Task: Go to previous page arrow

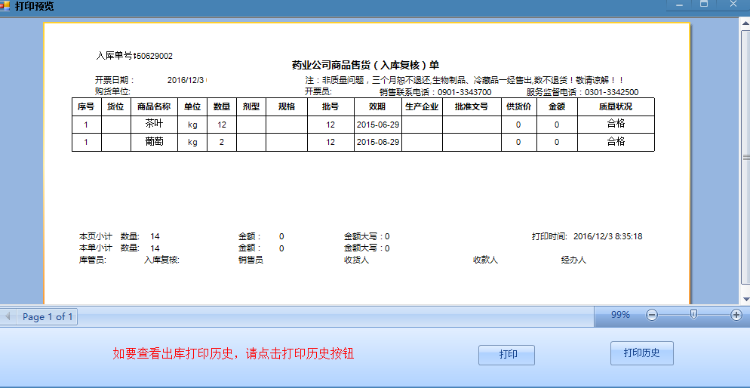Action: [8, 317]
